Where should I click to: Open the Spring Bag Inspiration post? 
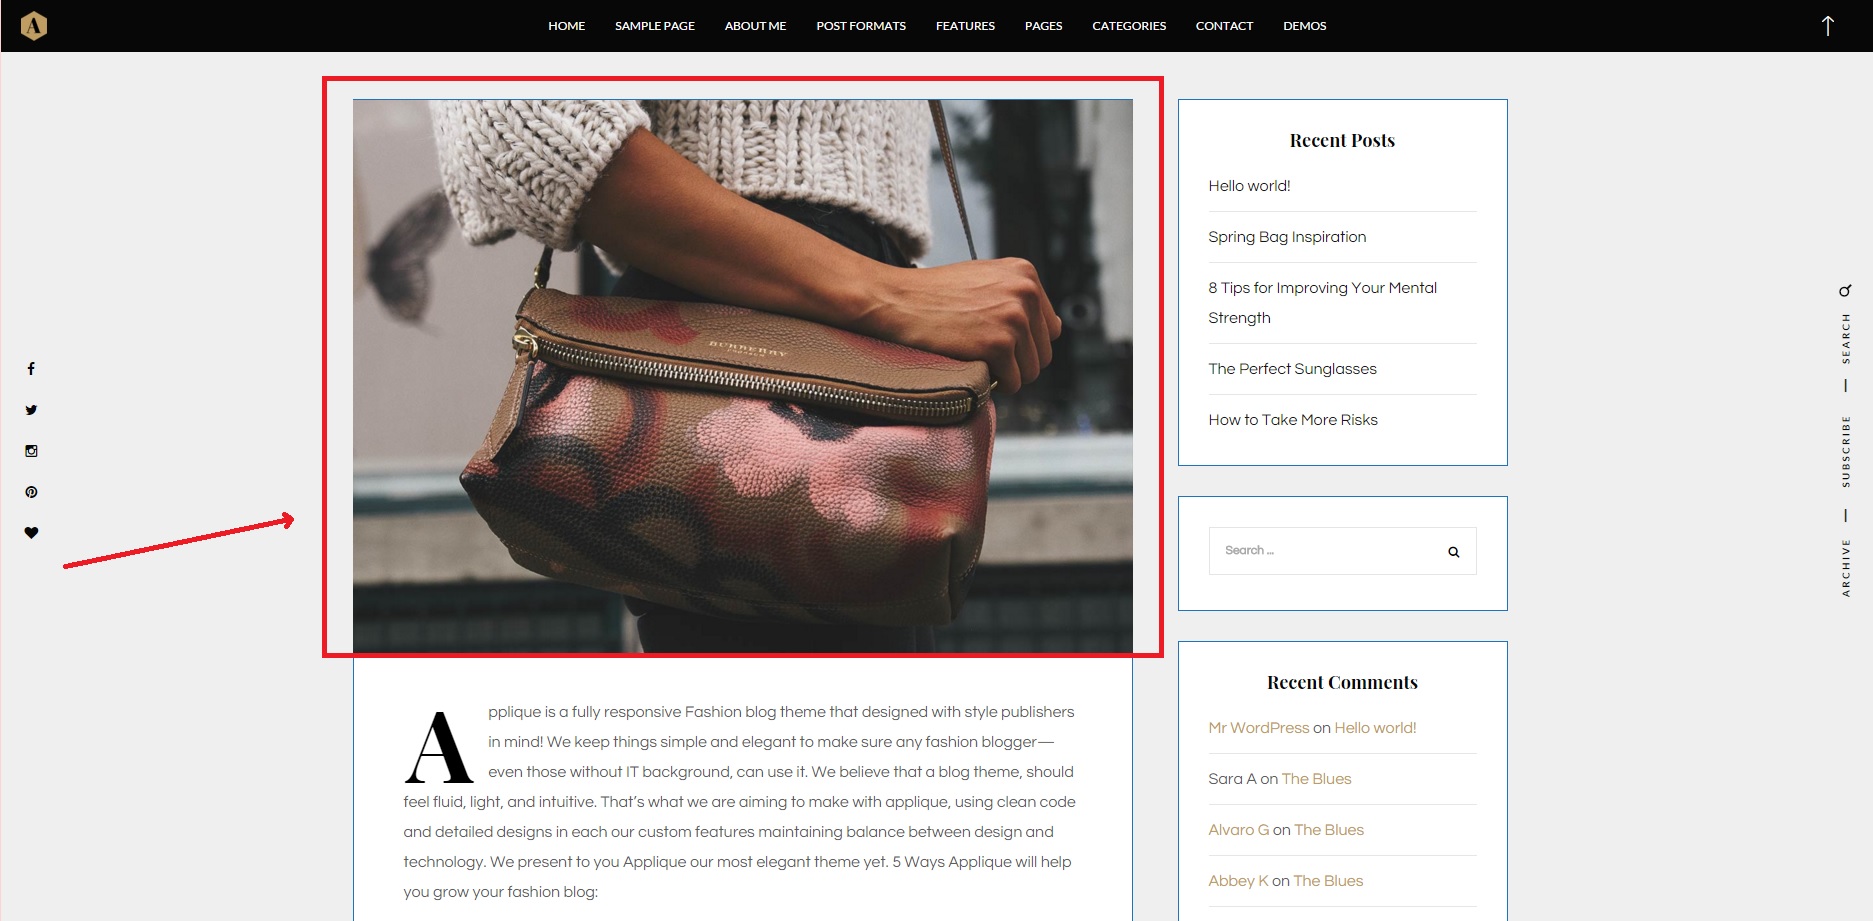pyautogui.click(x=1286, y=237)
